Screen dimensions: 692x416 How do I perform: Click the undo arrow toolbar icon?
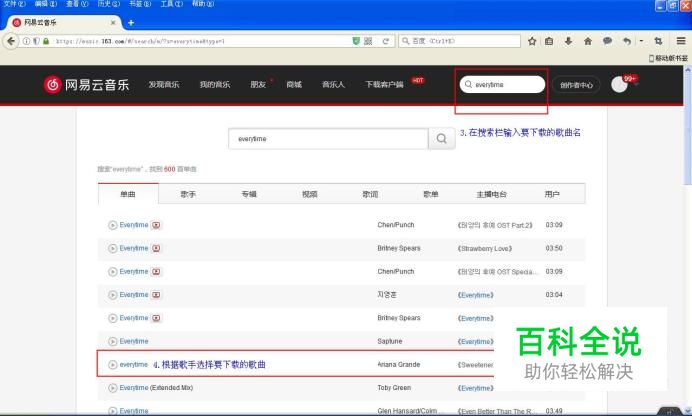pos(627,41)
